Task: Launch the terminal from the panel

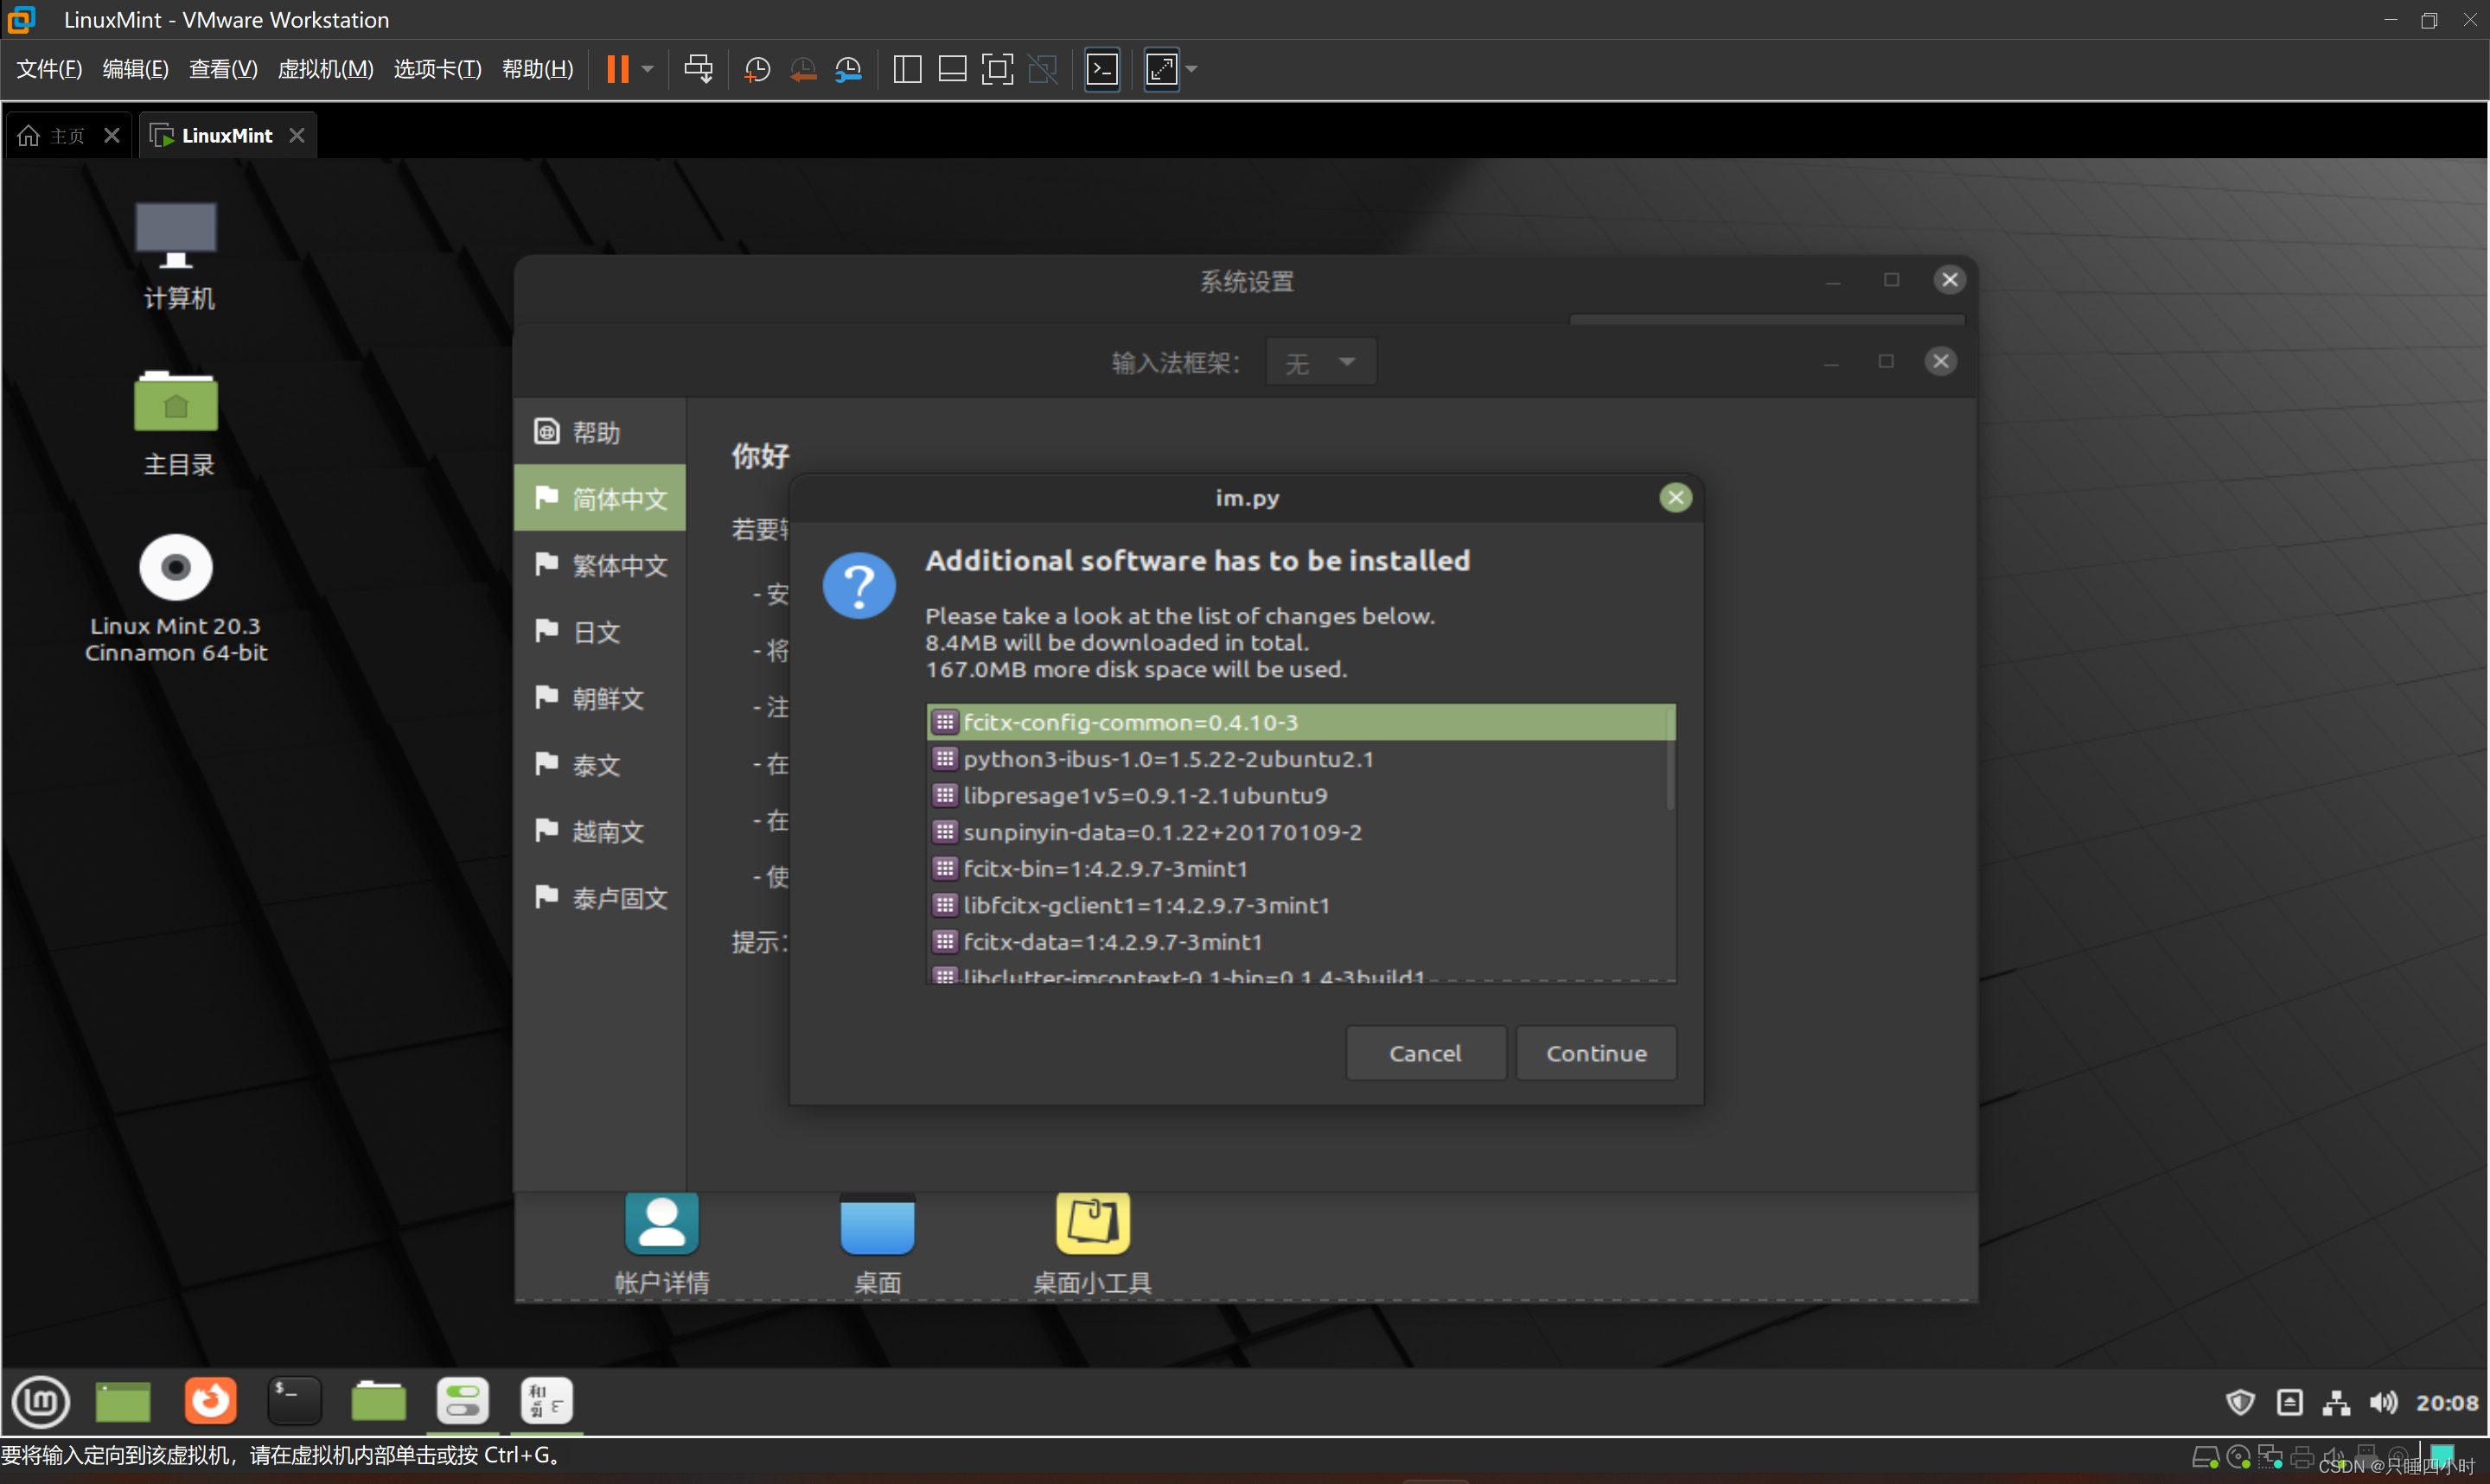Action: 295,1401
